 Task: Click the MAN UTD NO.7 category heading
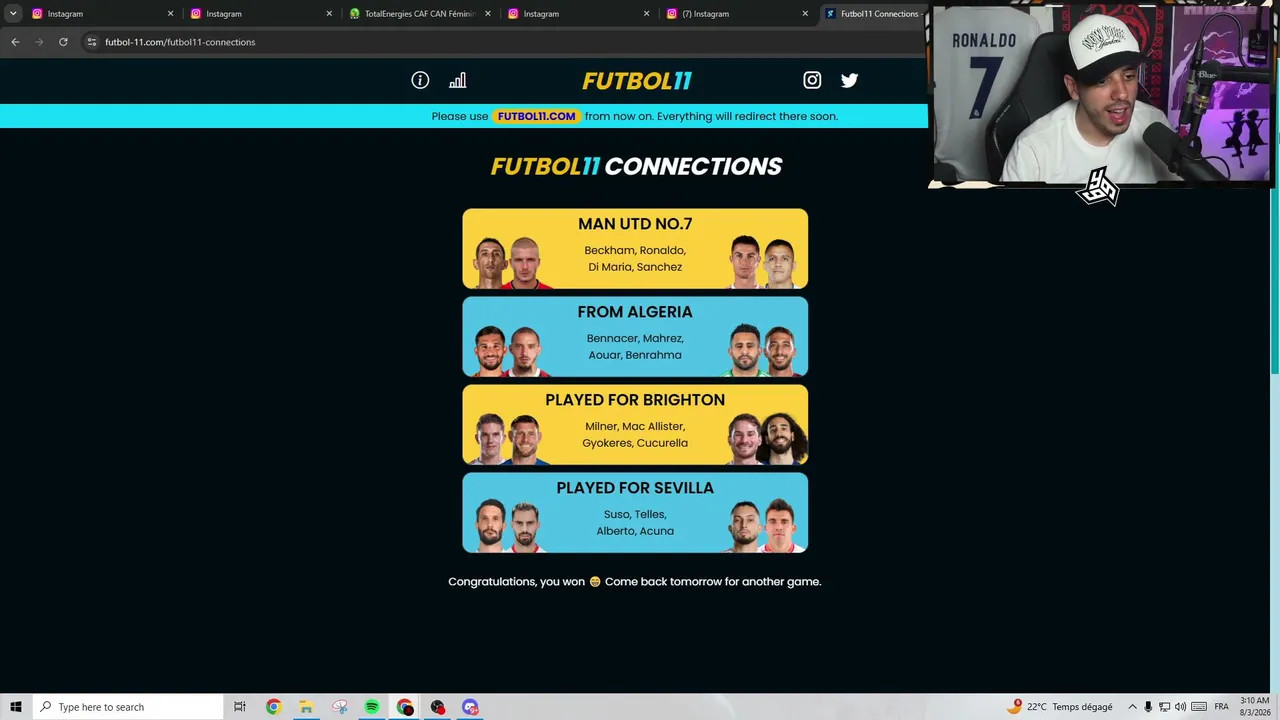(x=635, y=224)
